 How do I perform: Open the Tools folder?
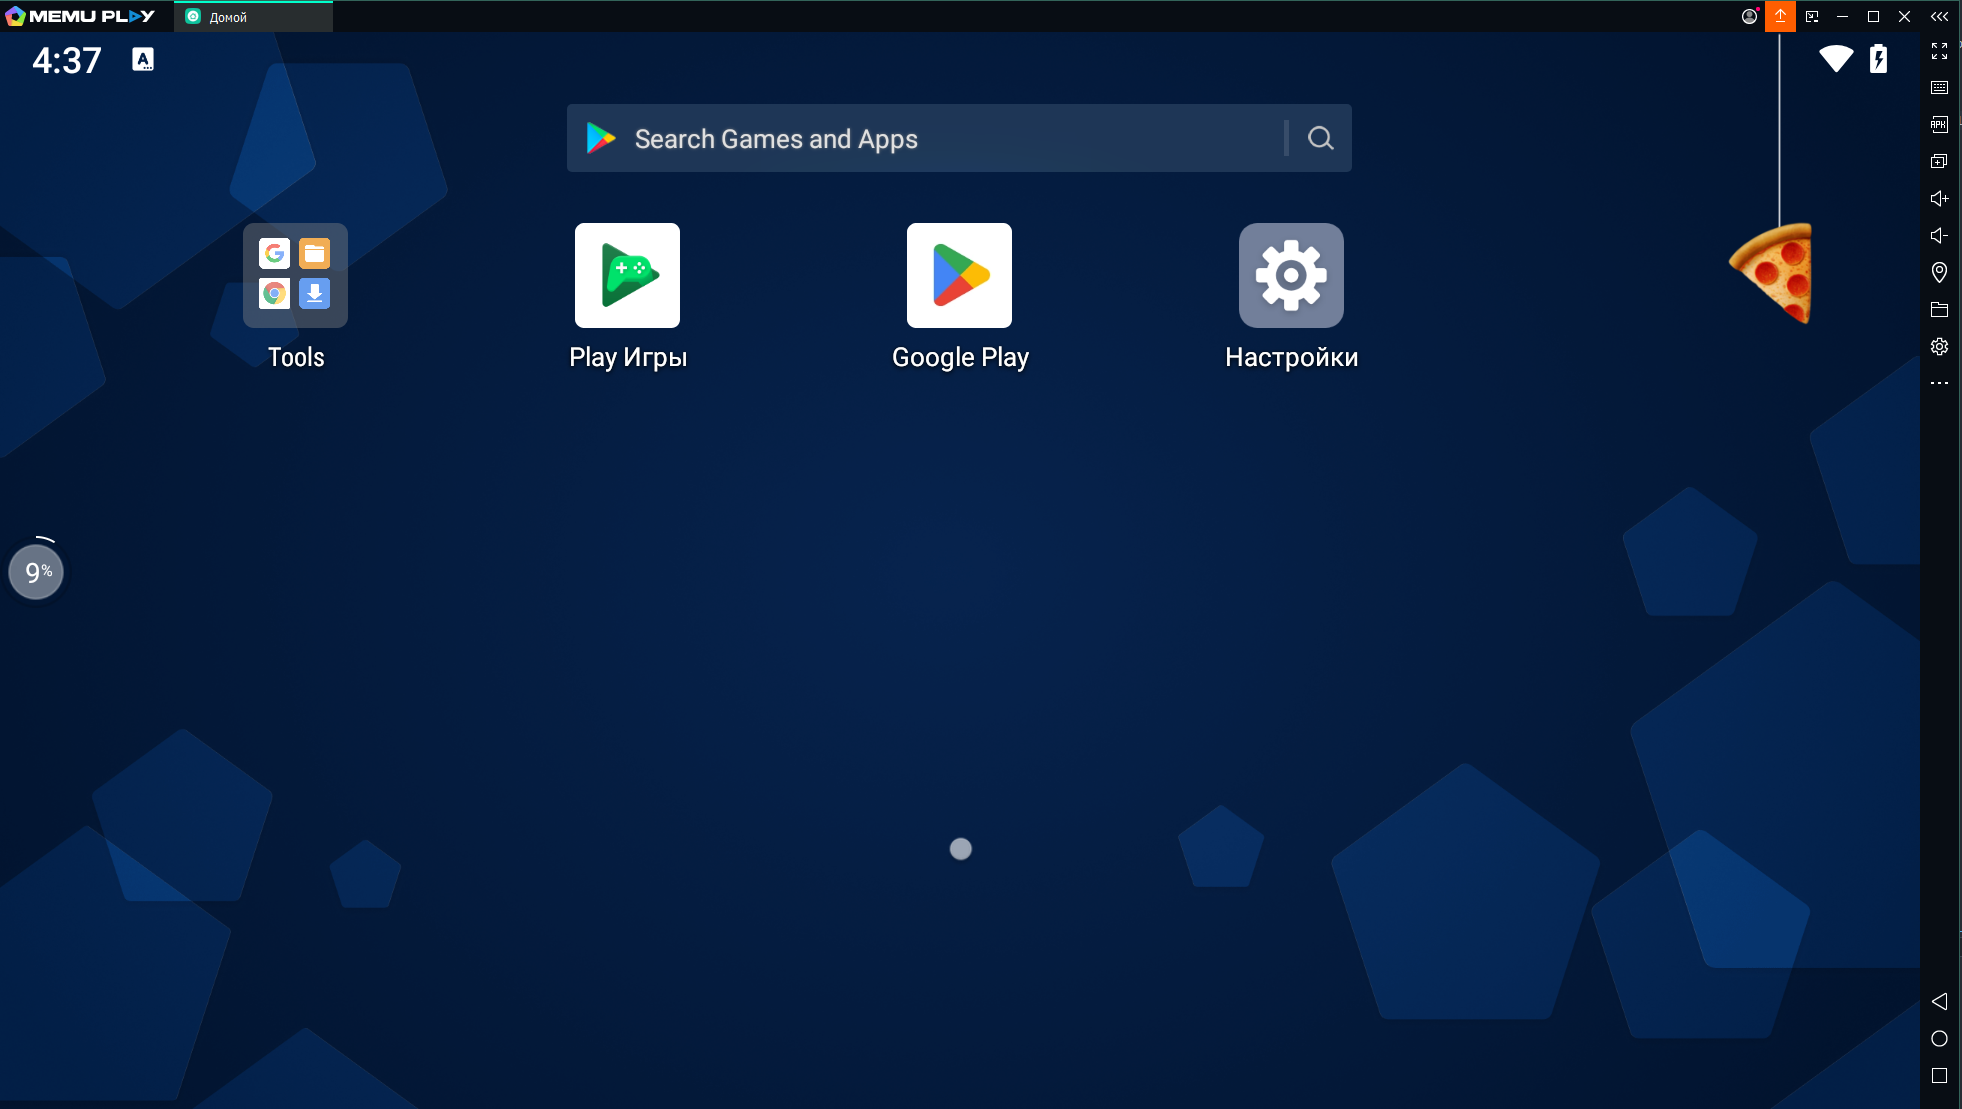[x=295, y=276]
